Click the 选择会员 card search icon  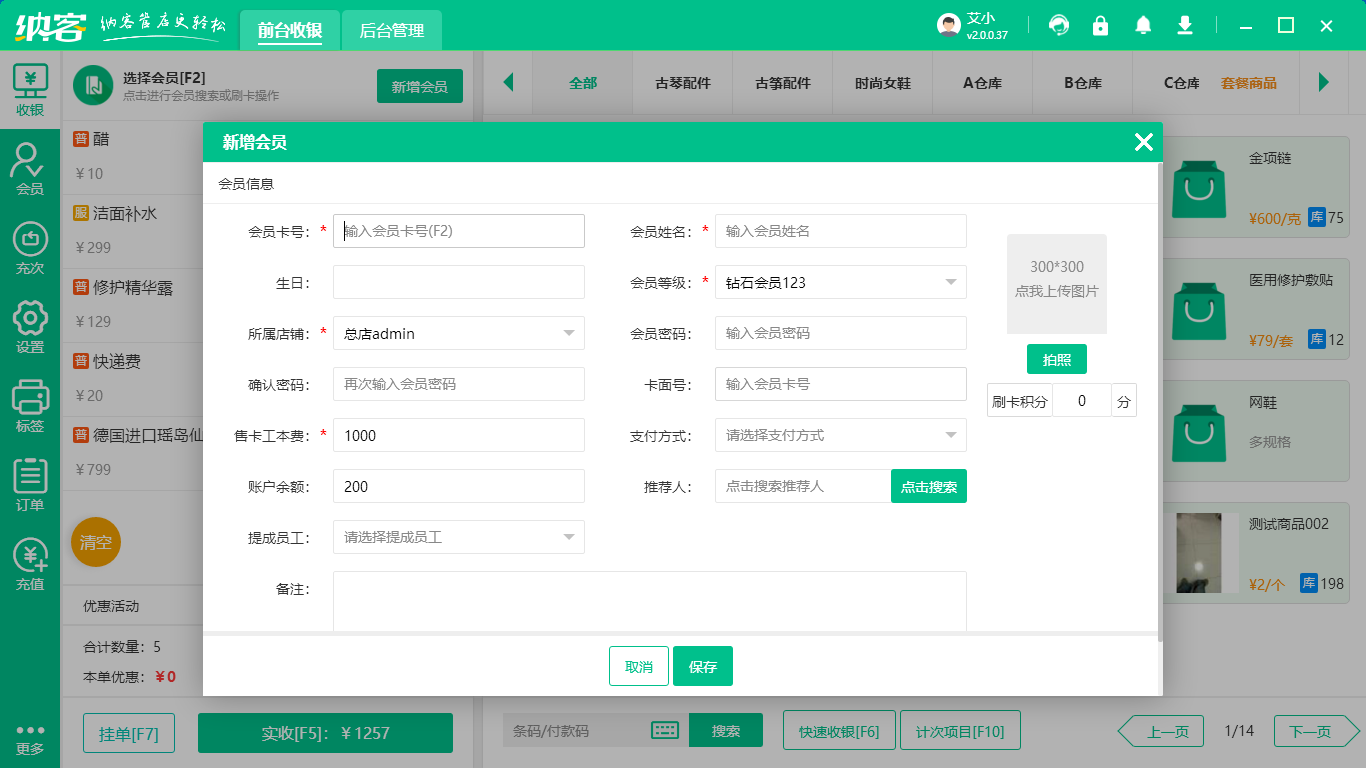[93, 85]
